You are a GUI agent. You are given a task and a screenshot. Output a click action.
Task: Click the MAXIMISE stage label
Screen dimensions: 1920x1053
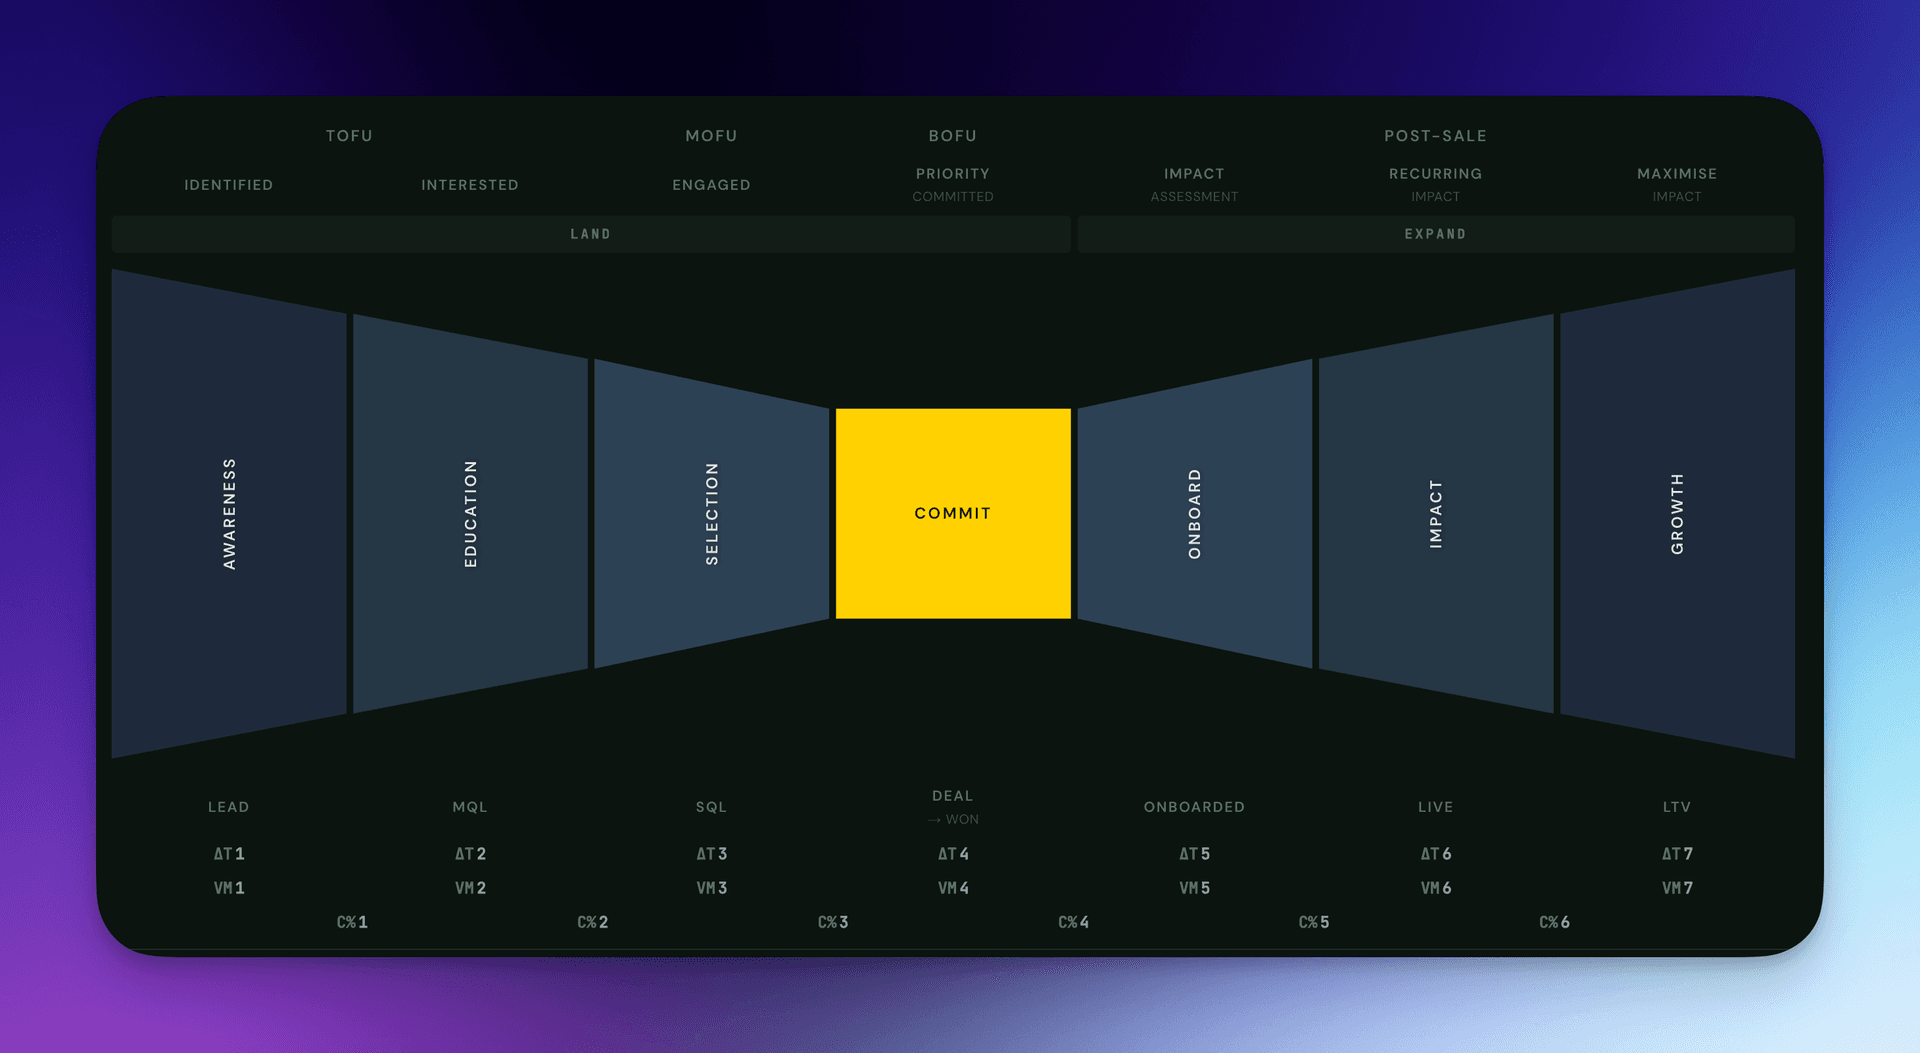(x=1677, y=174)
